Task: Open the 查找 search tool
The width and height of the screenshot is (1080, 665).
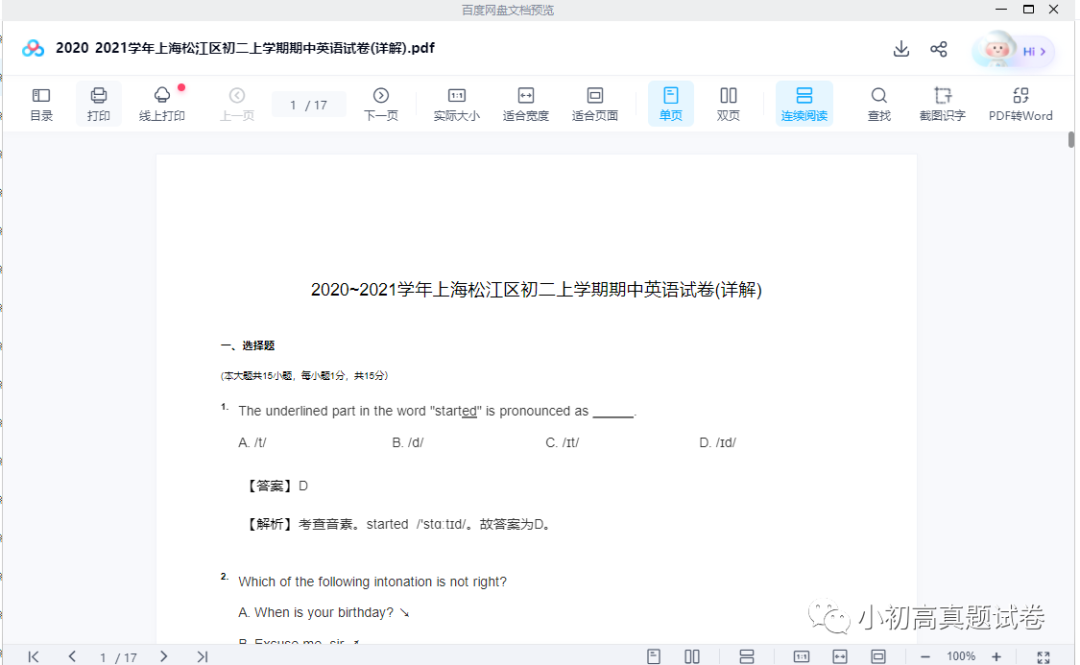Action: [x=879, y=104]
